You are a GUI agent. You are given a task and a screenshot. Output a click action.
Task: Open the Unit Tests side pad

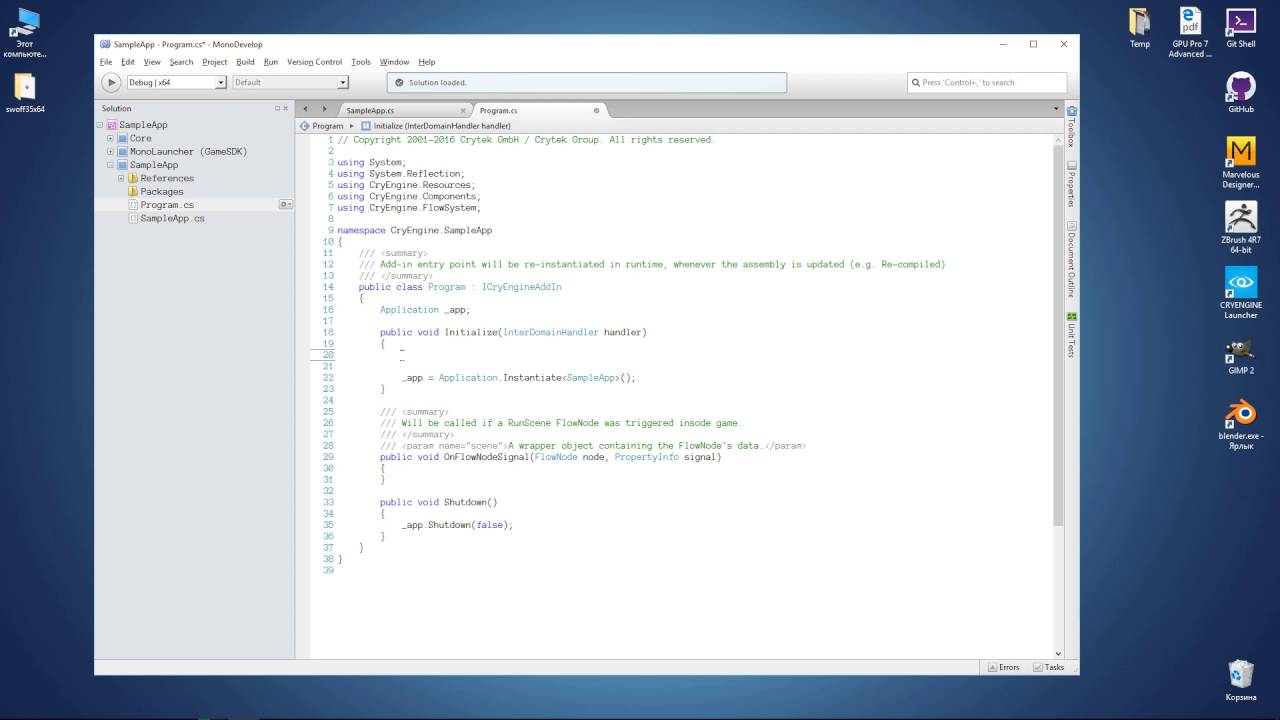point(1071,335)
